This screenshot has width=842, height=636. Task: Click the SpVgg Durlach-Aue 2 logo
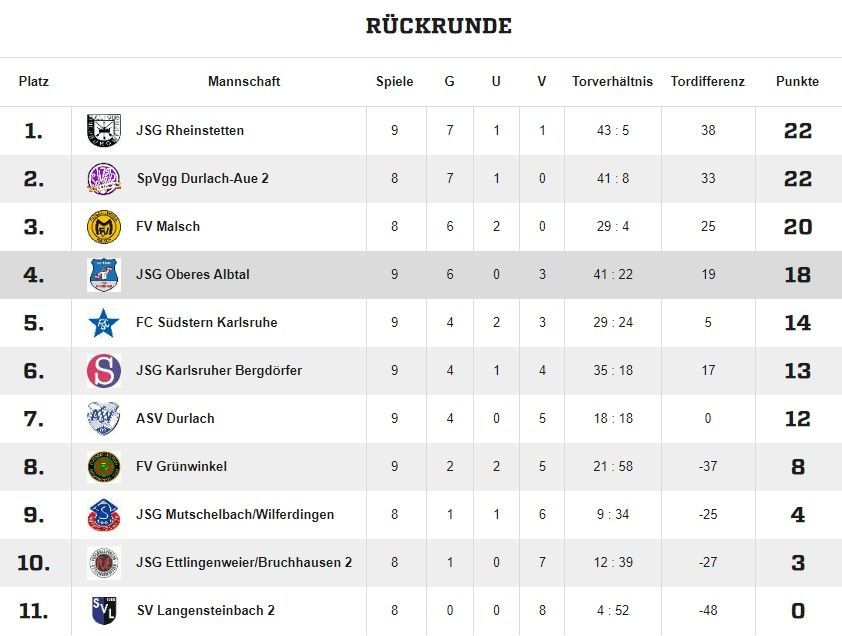[104, 178]
